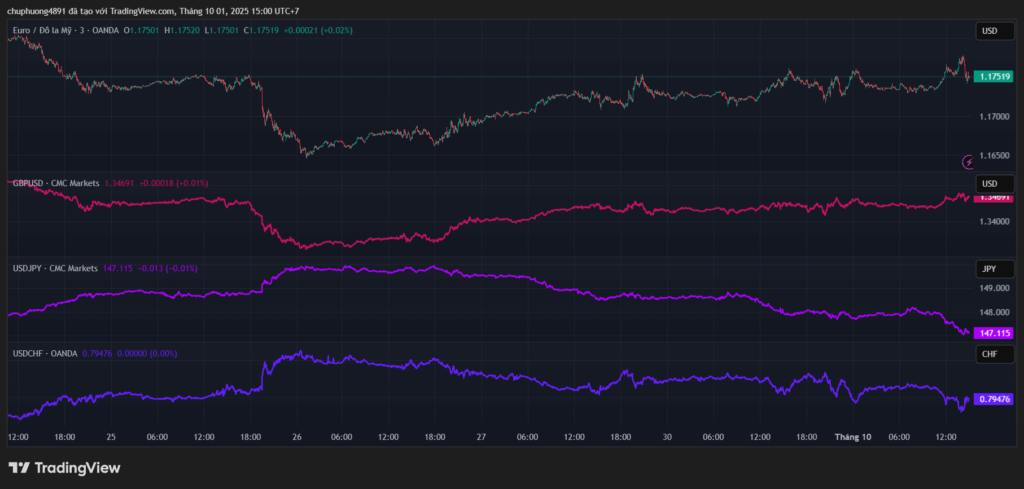Click the purple 147.115 price label

pos(993,333)
